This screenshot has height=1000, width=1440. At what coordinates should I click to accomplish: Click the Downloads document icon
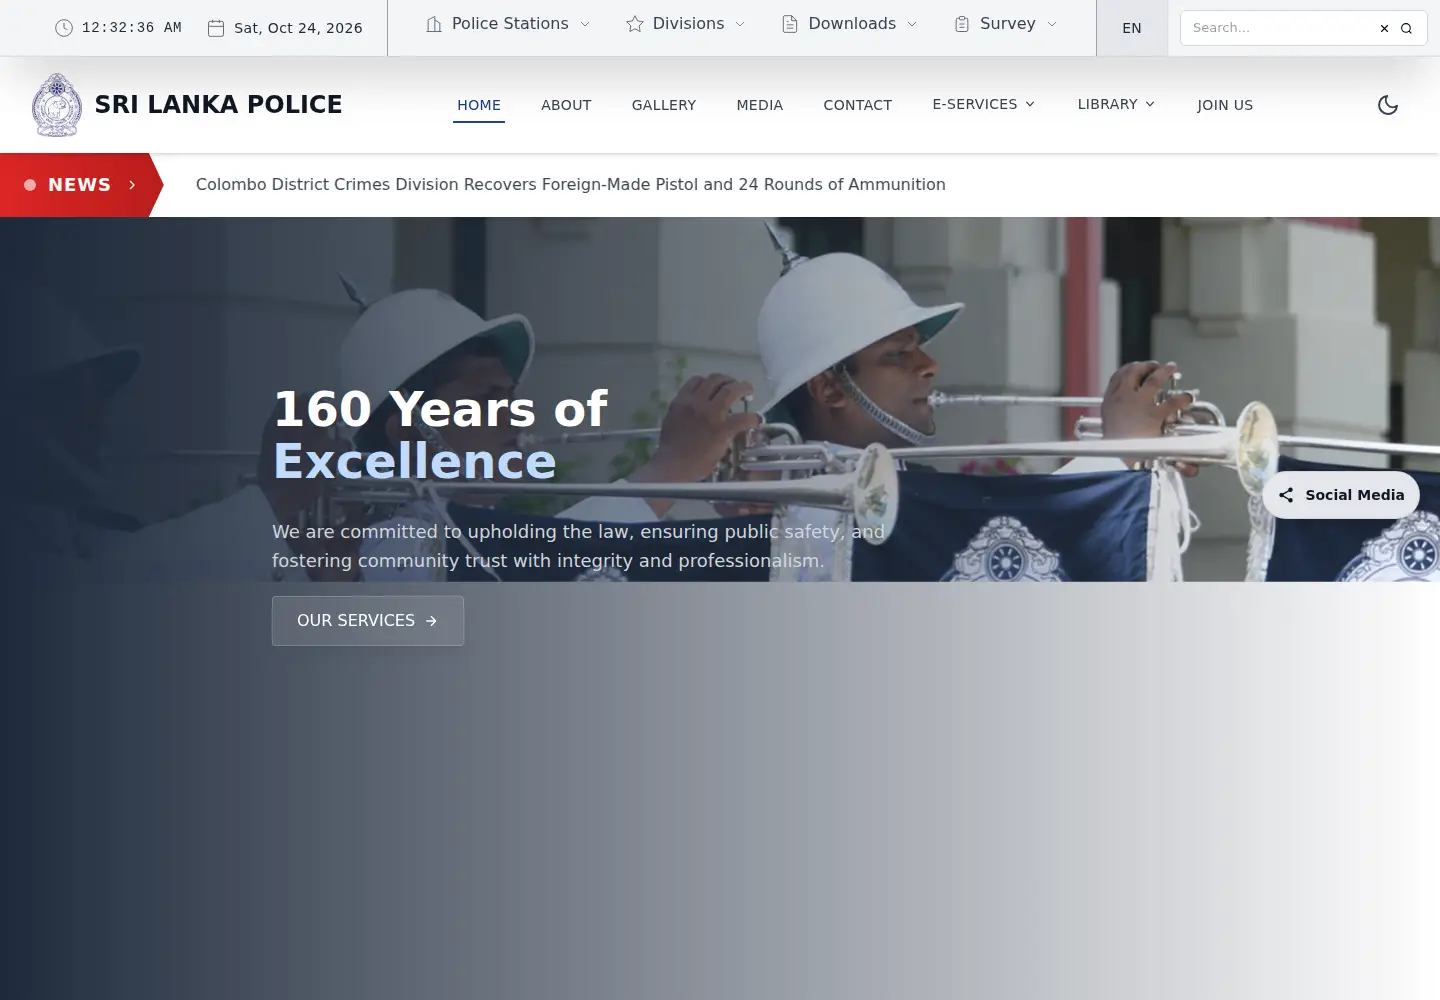pos(790,24)
